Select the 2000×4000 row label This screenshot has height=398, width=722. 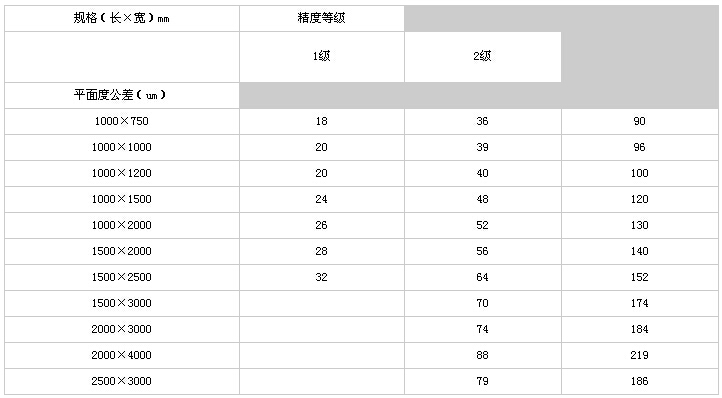click(x=122, y=355)
